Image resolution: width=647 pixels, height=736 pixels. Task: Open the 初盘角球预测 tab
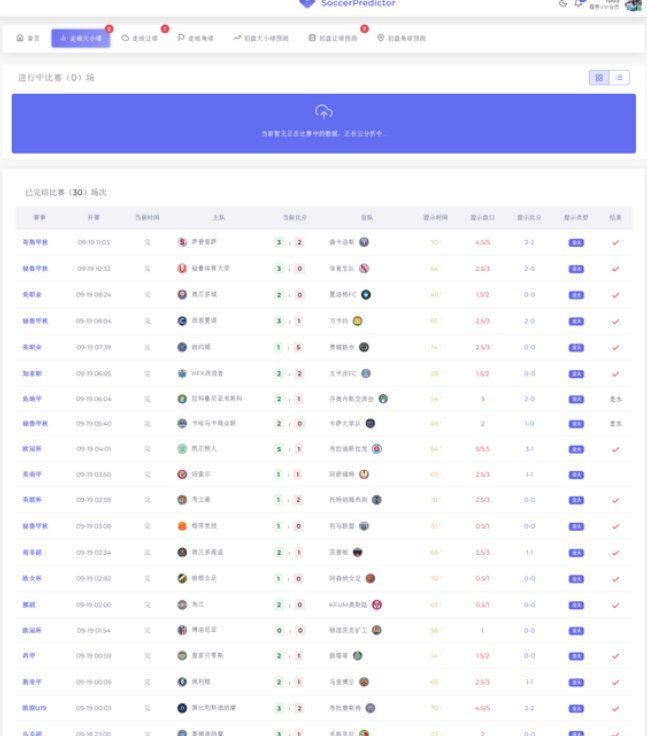401,38
